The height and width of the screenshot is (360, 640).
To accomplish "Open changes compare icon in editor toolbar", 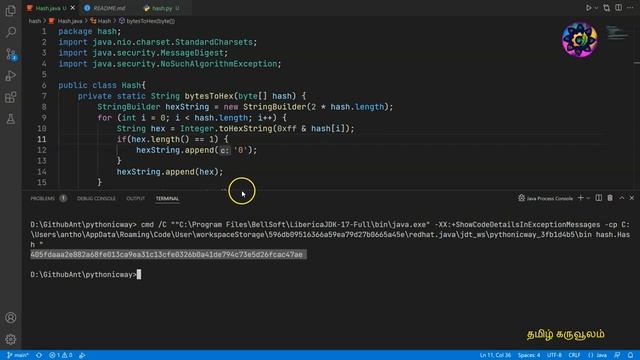I will [607, 8].
